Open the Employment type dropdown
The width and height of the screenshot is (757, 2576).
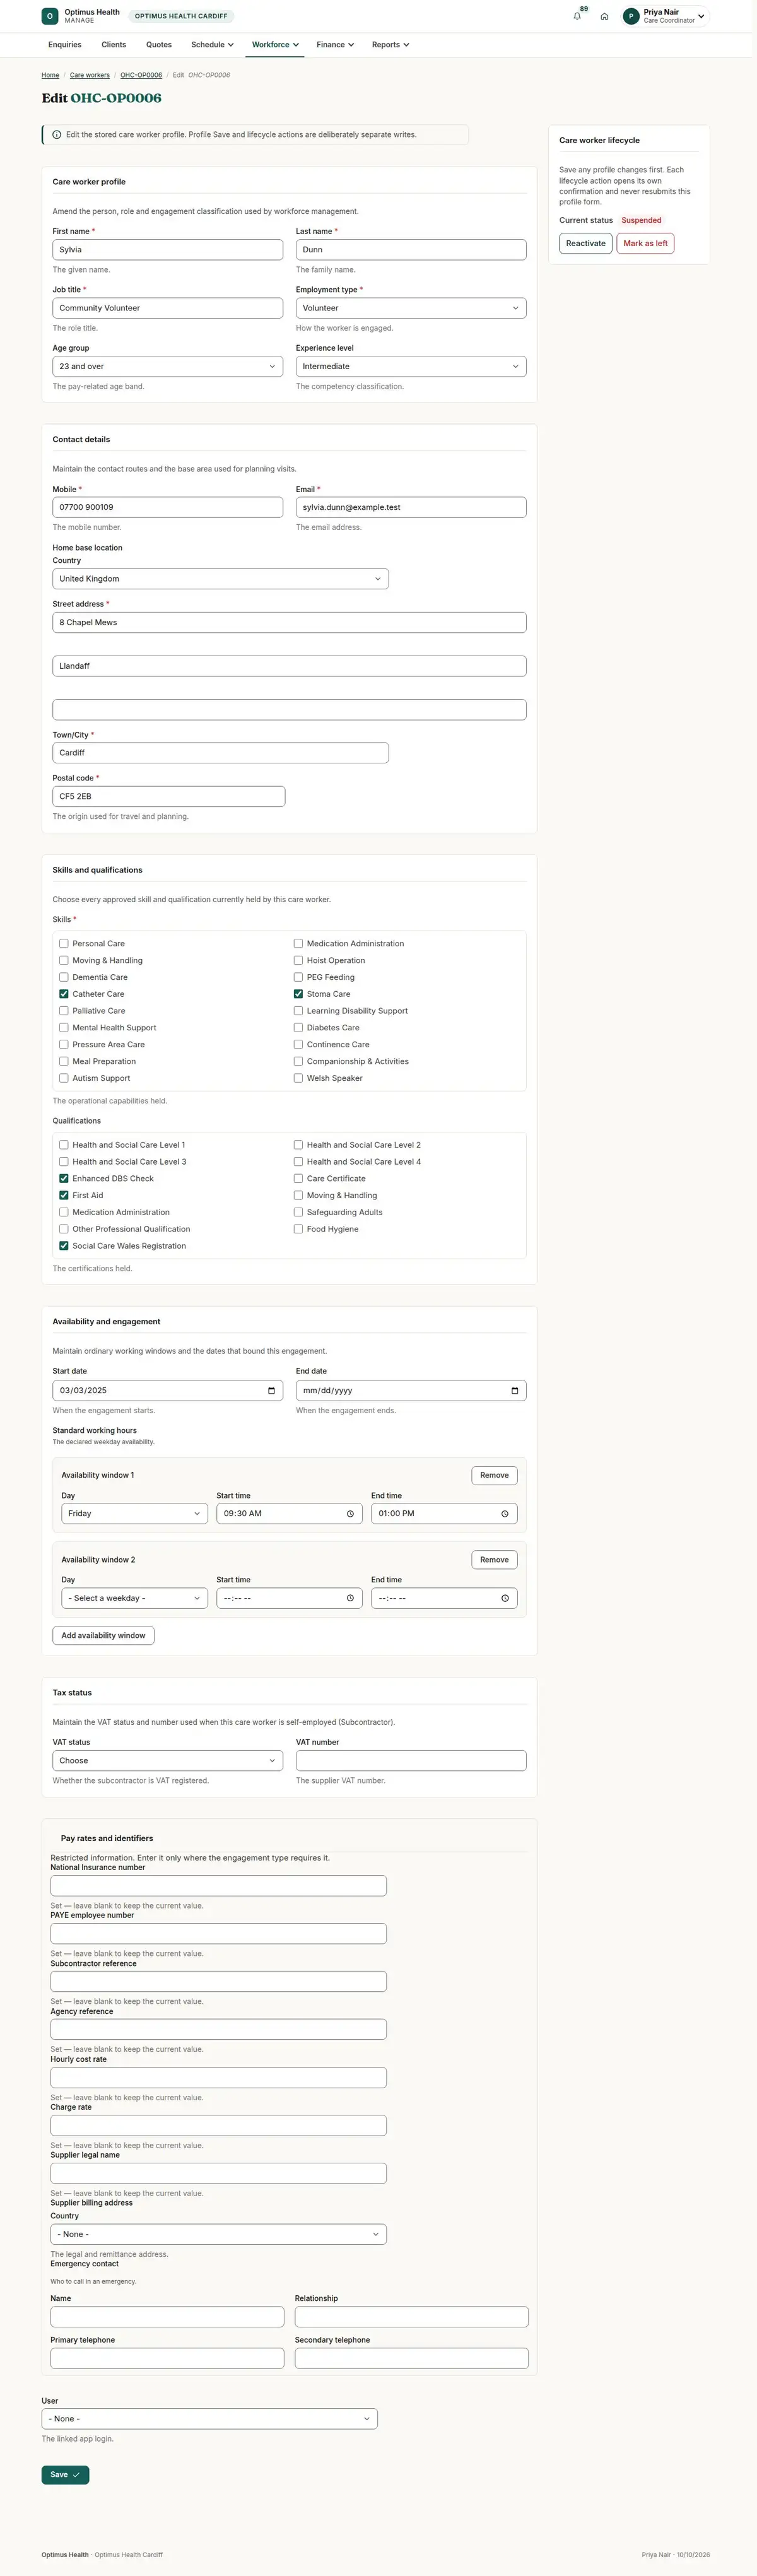[x=411, y=308]
